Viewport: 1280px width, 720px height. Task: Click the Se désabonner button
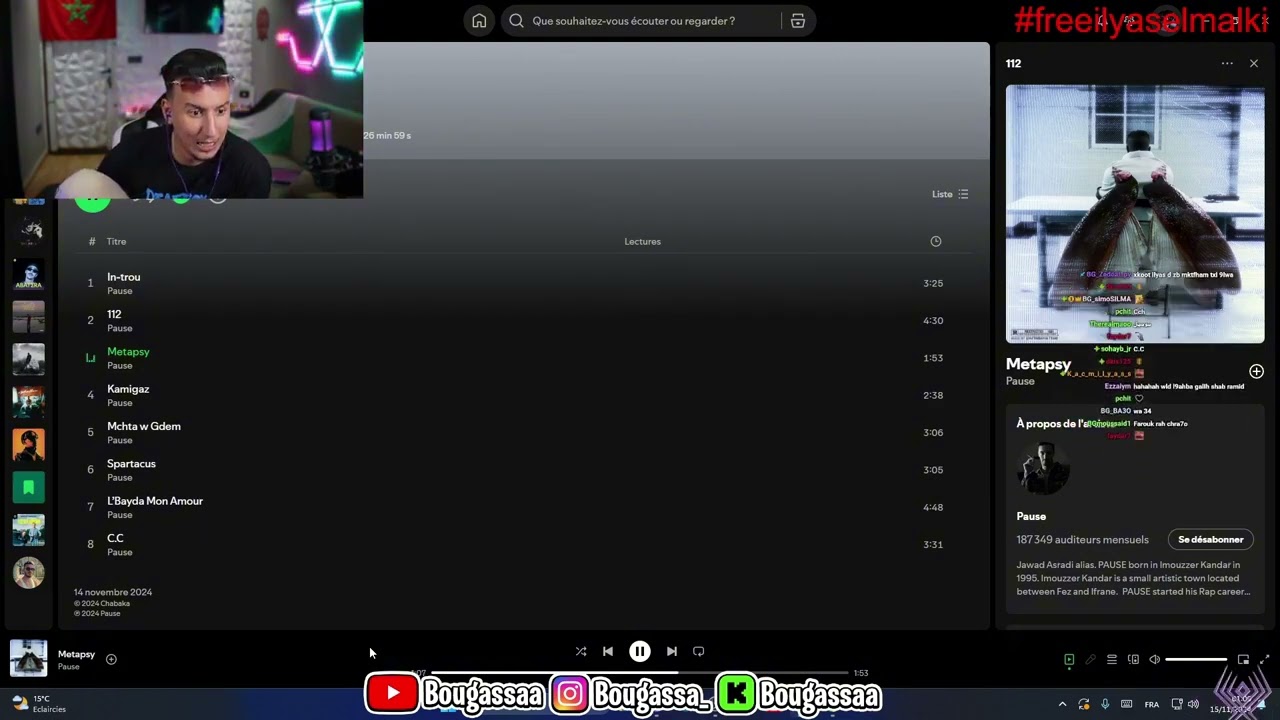click(x=1210, y=540)
